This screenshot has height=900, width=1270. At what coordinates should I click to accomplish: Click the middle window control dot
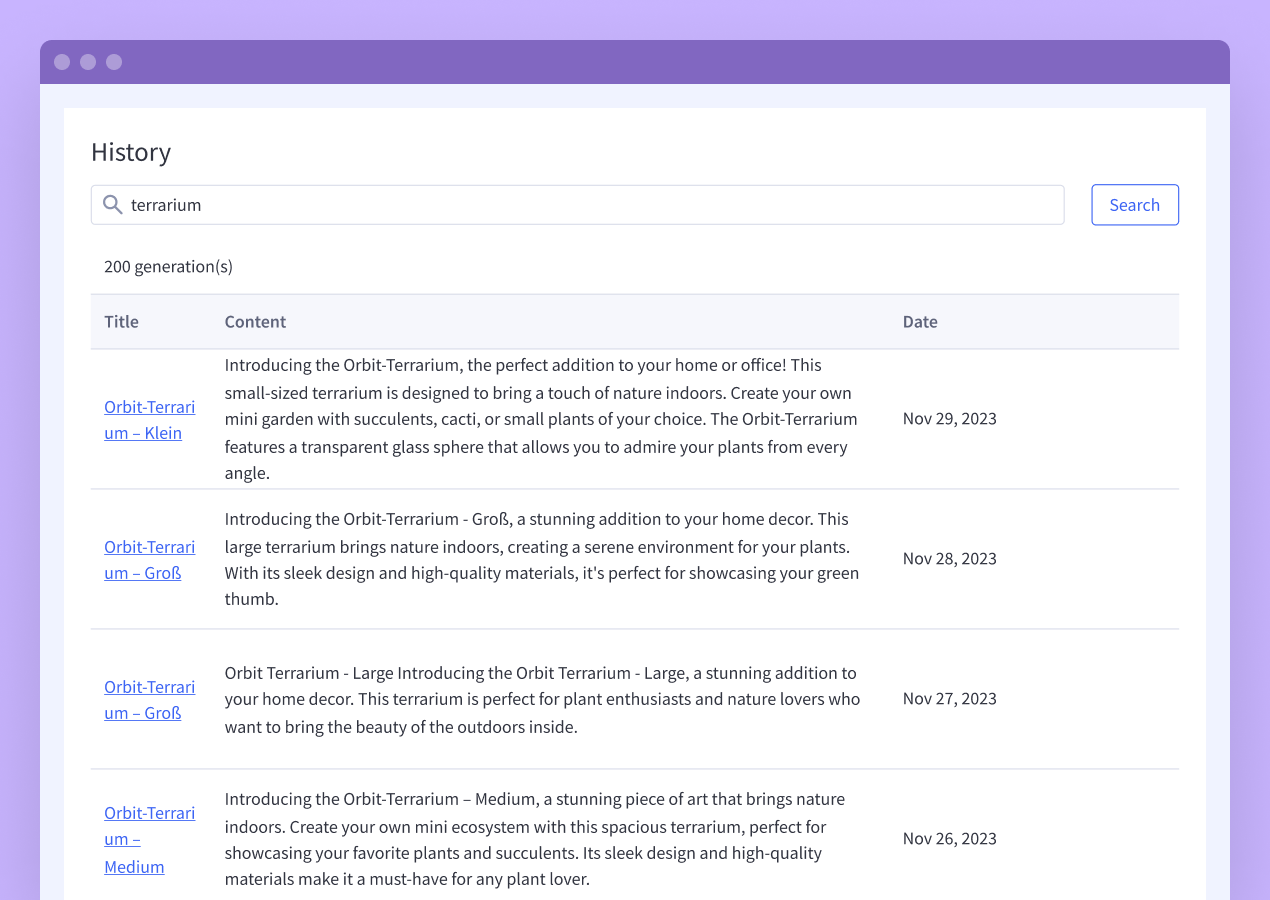point(88,61)
